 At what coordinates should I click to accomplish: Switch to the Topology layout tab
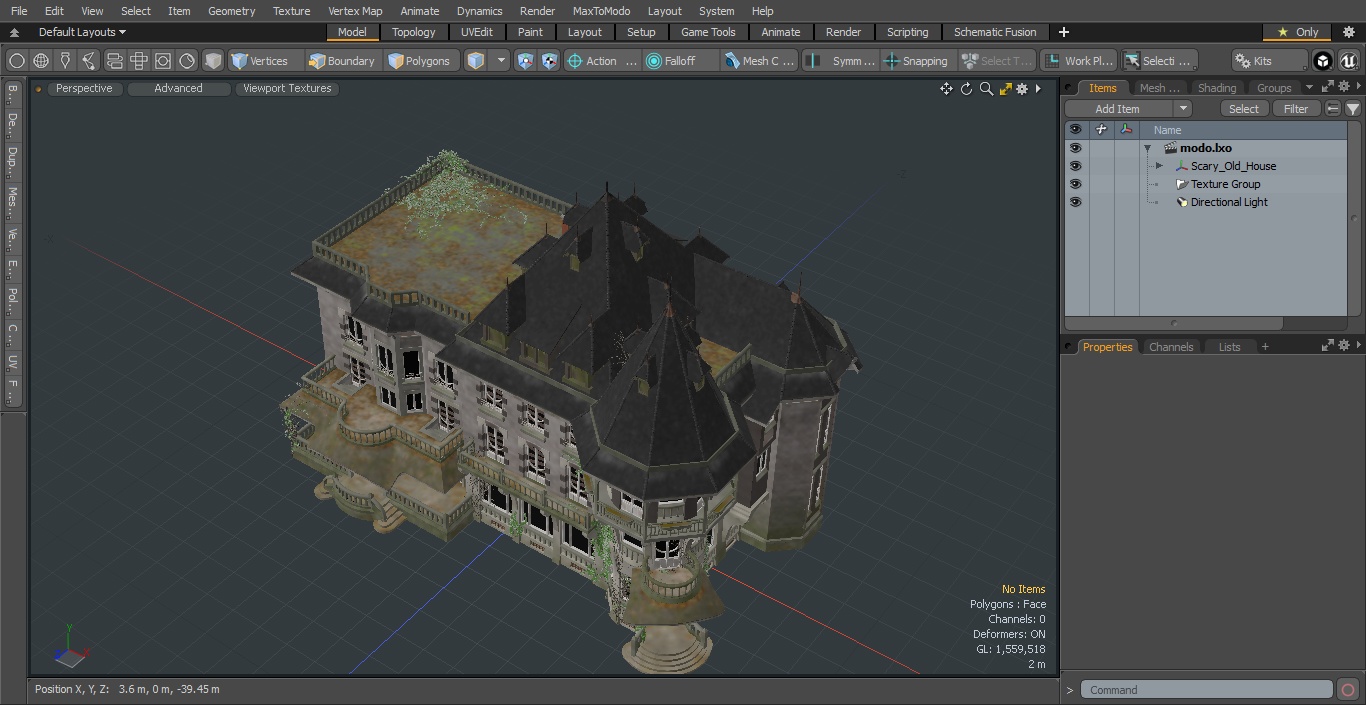(x=413, y=32)
